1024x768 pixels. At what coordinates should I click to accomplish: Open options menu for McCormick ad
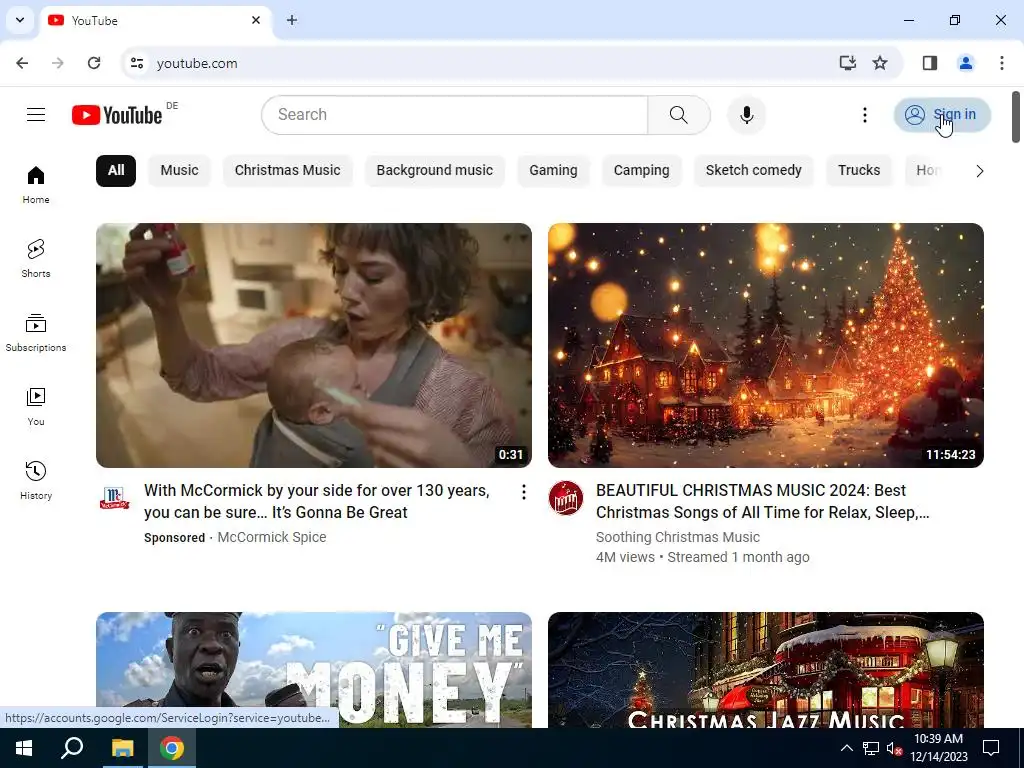tap(523, 492)
